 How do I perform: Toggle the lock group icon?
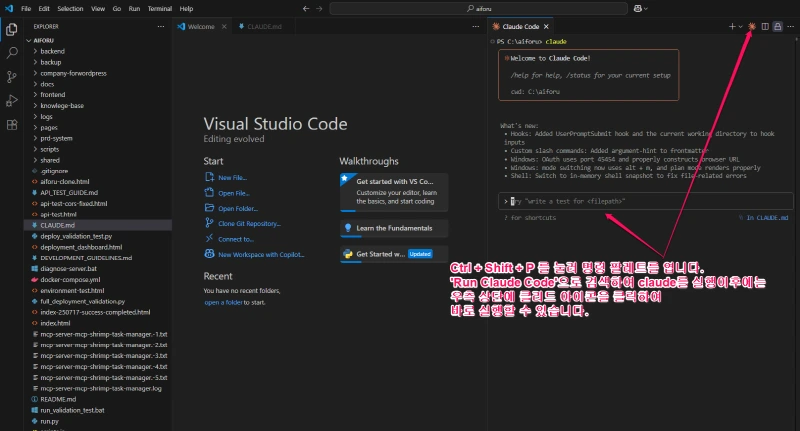tap(778, 27)
